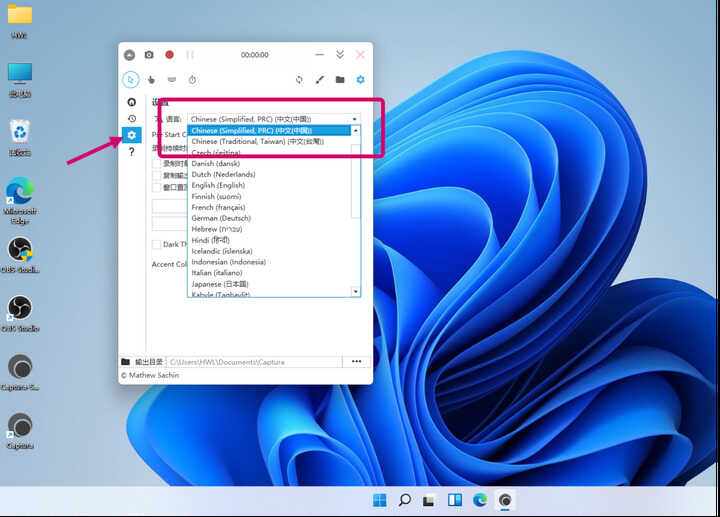720x517 pixels.
Task: Take a screenshot with the camera icon
Action: (149, 55)
